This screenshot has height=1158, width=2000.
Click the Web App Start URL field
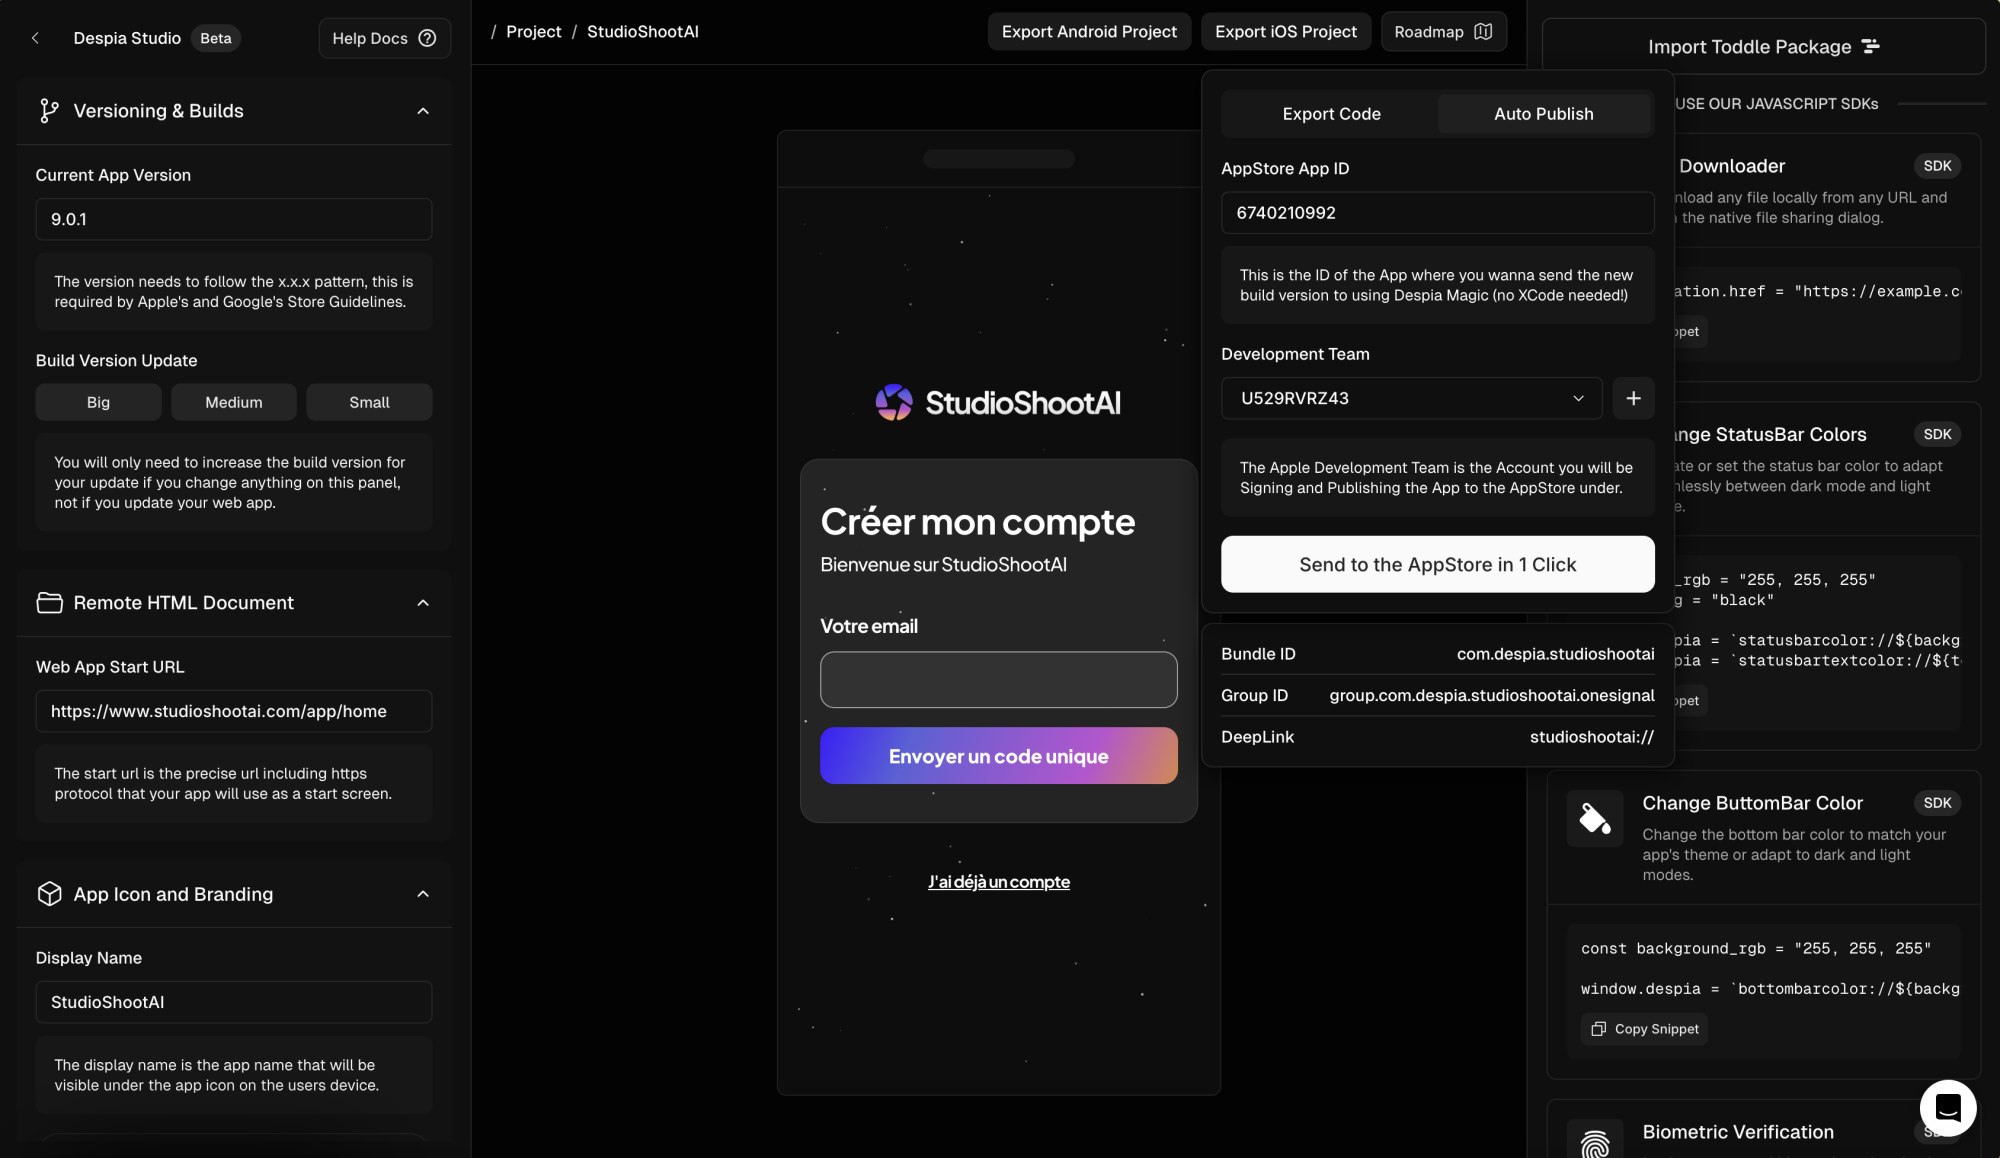pyautogui.click(x=233, y=711)
